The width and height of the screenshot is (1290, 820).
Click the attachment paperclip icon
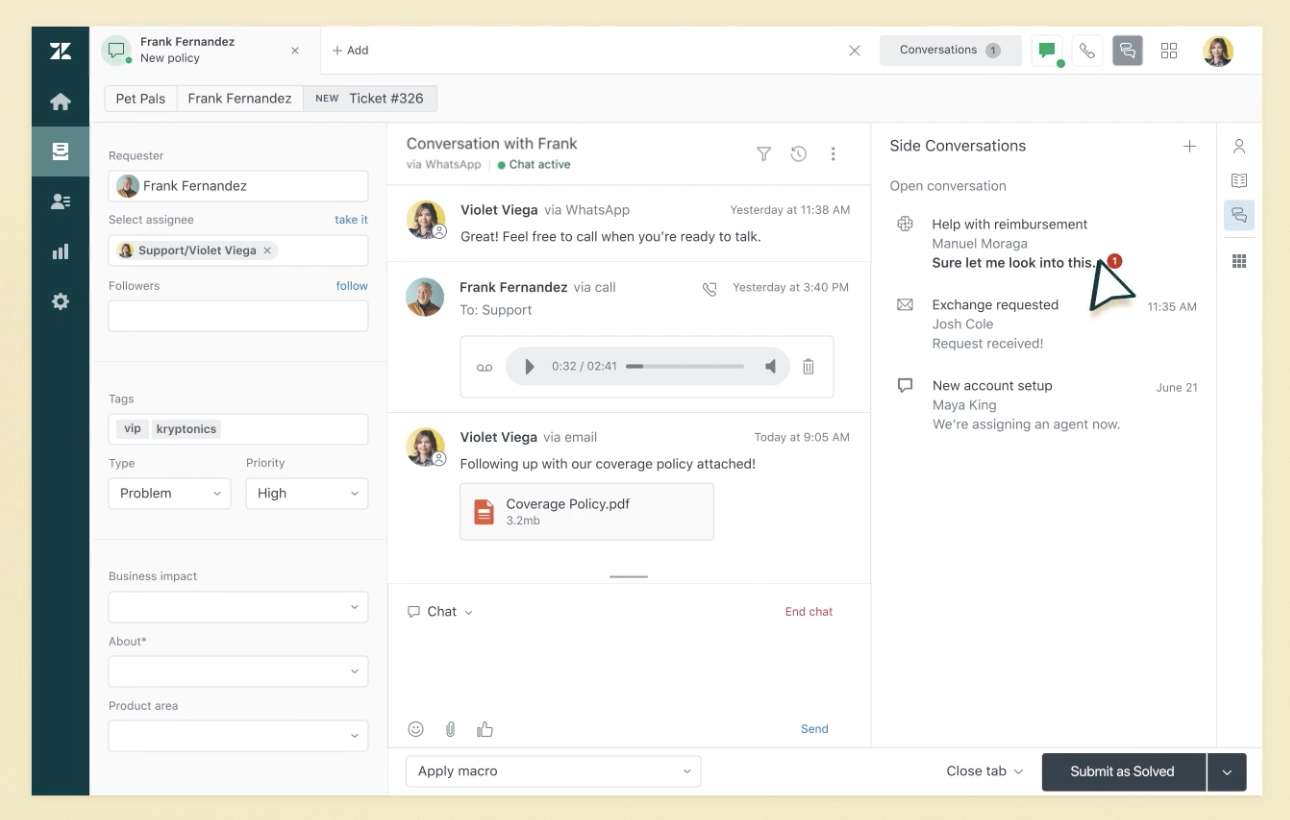pos(451,729)
